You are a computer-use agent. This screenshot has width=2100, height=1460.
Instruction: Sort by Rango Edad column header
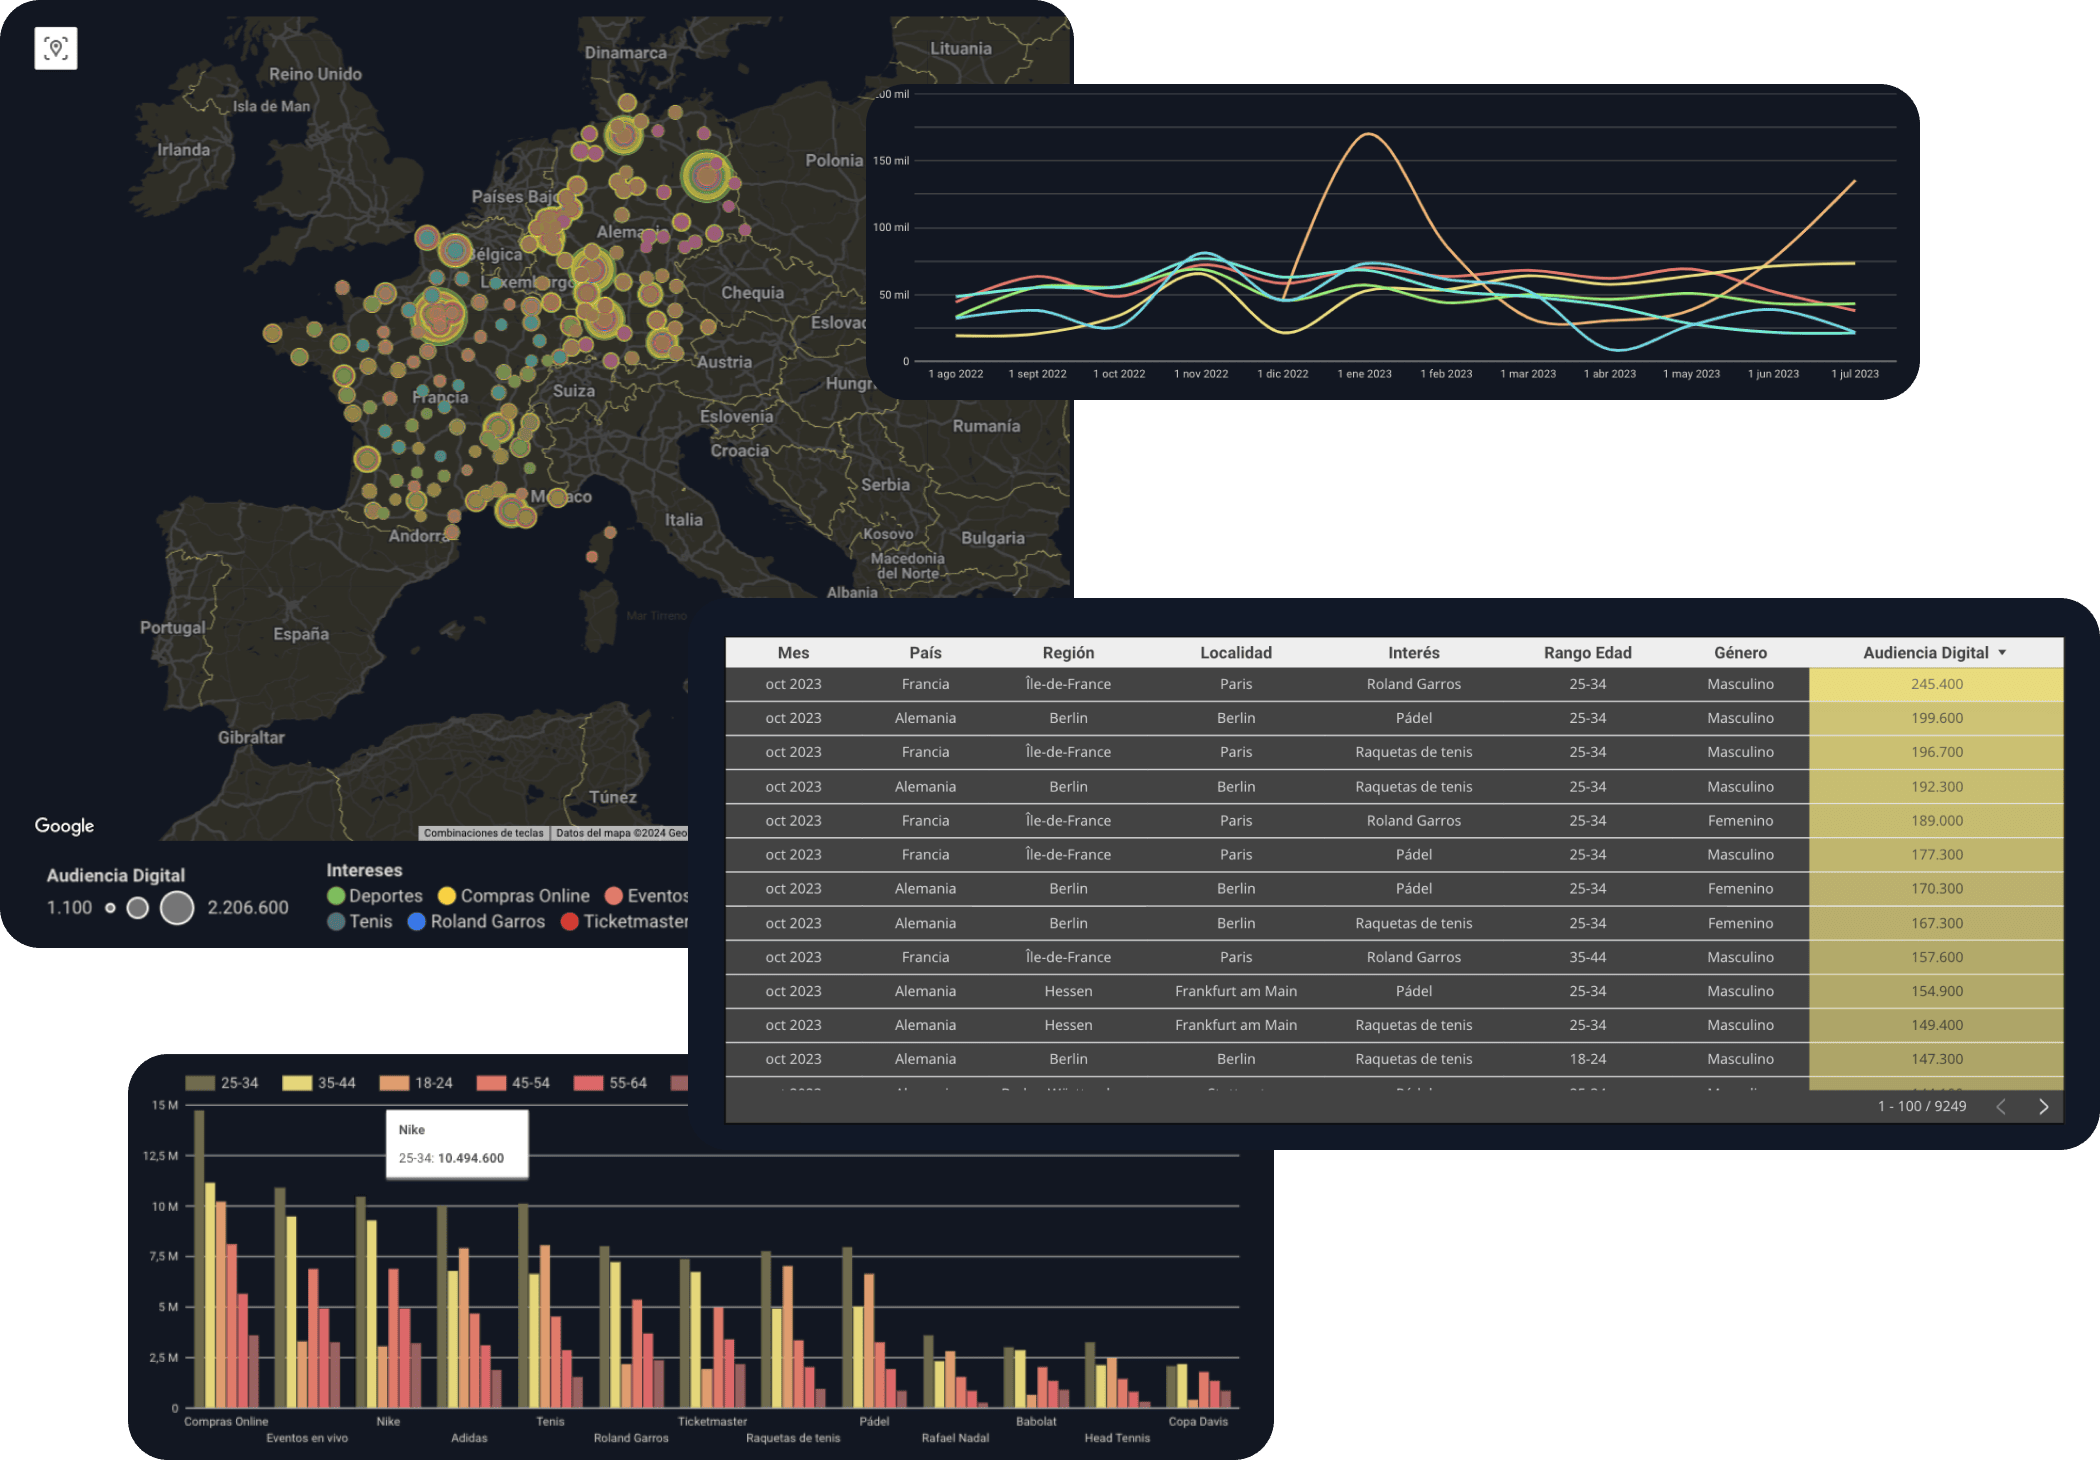coord(1587,653)
